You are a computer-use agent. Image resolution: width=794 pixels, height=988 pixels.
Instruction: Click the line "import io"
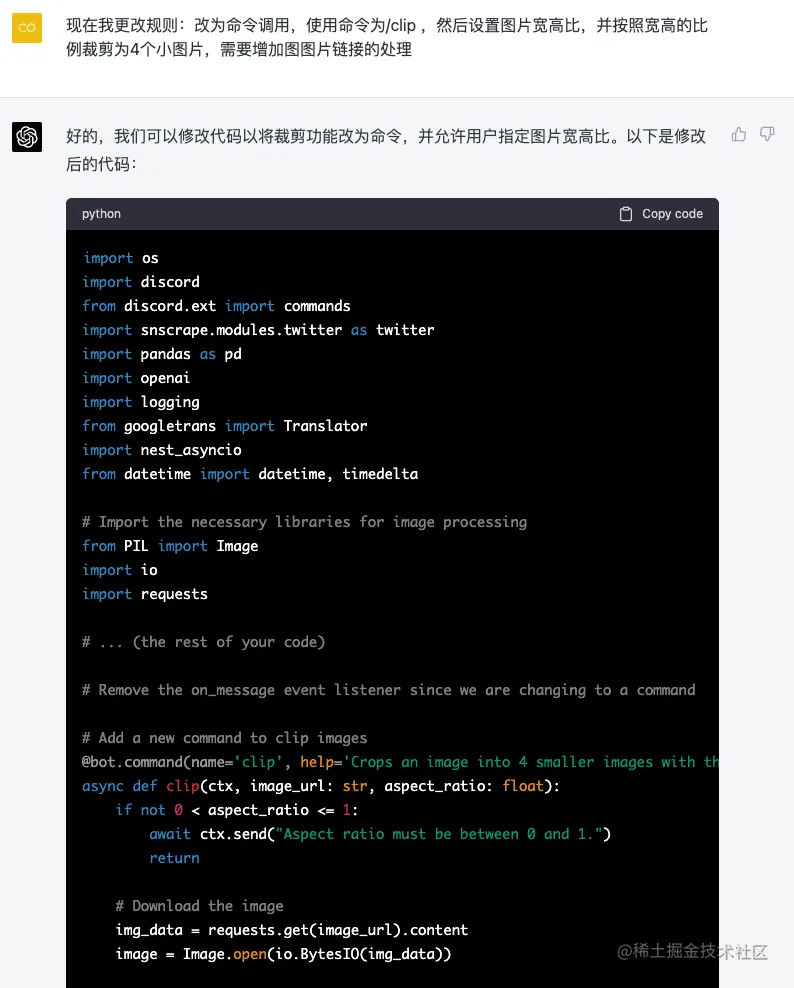[x=120, y=570]
